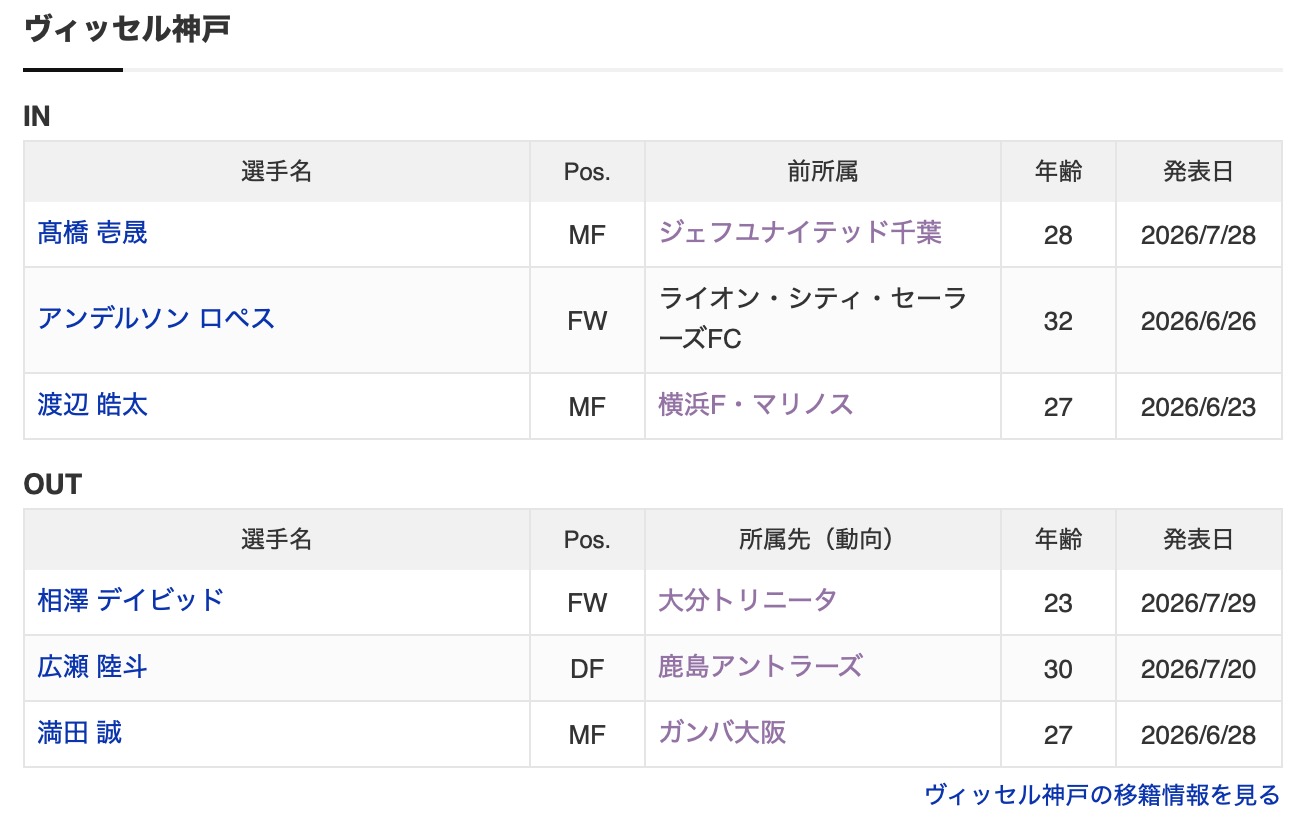The height and width of the screenshot is (830, 1312).
Task: Visit 鹿島アントラーズ team link
Action: (x=760, y=667)
